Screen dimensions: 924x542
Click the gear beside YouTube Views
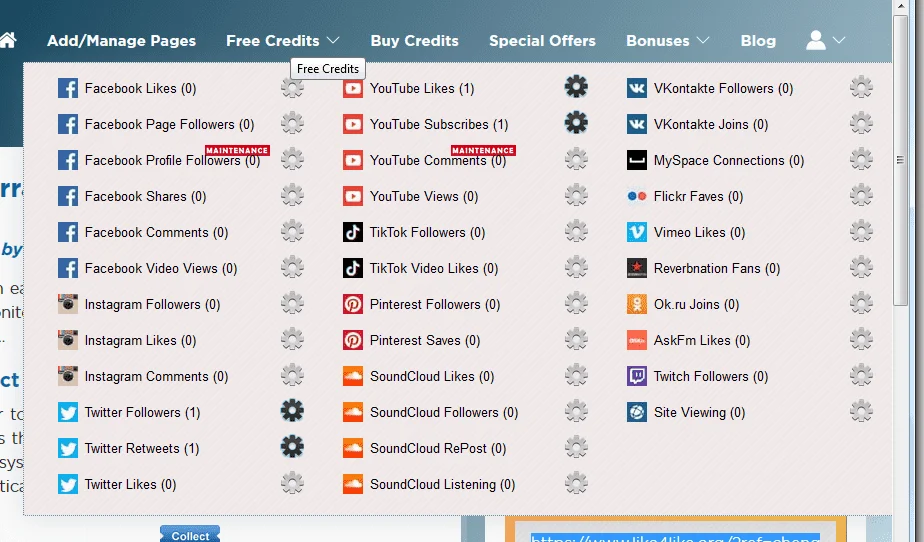tap(576, 196)
